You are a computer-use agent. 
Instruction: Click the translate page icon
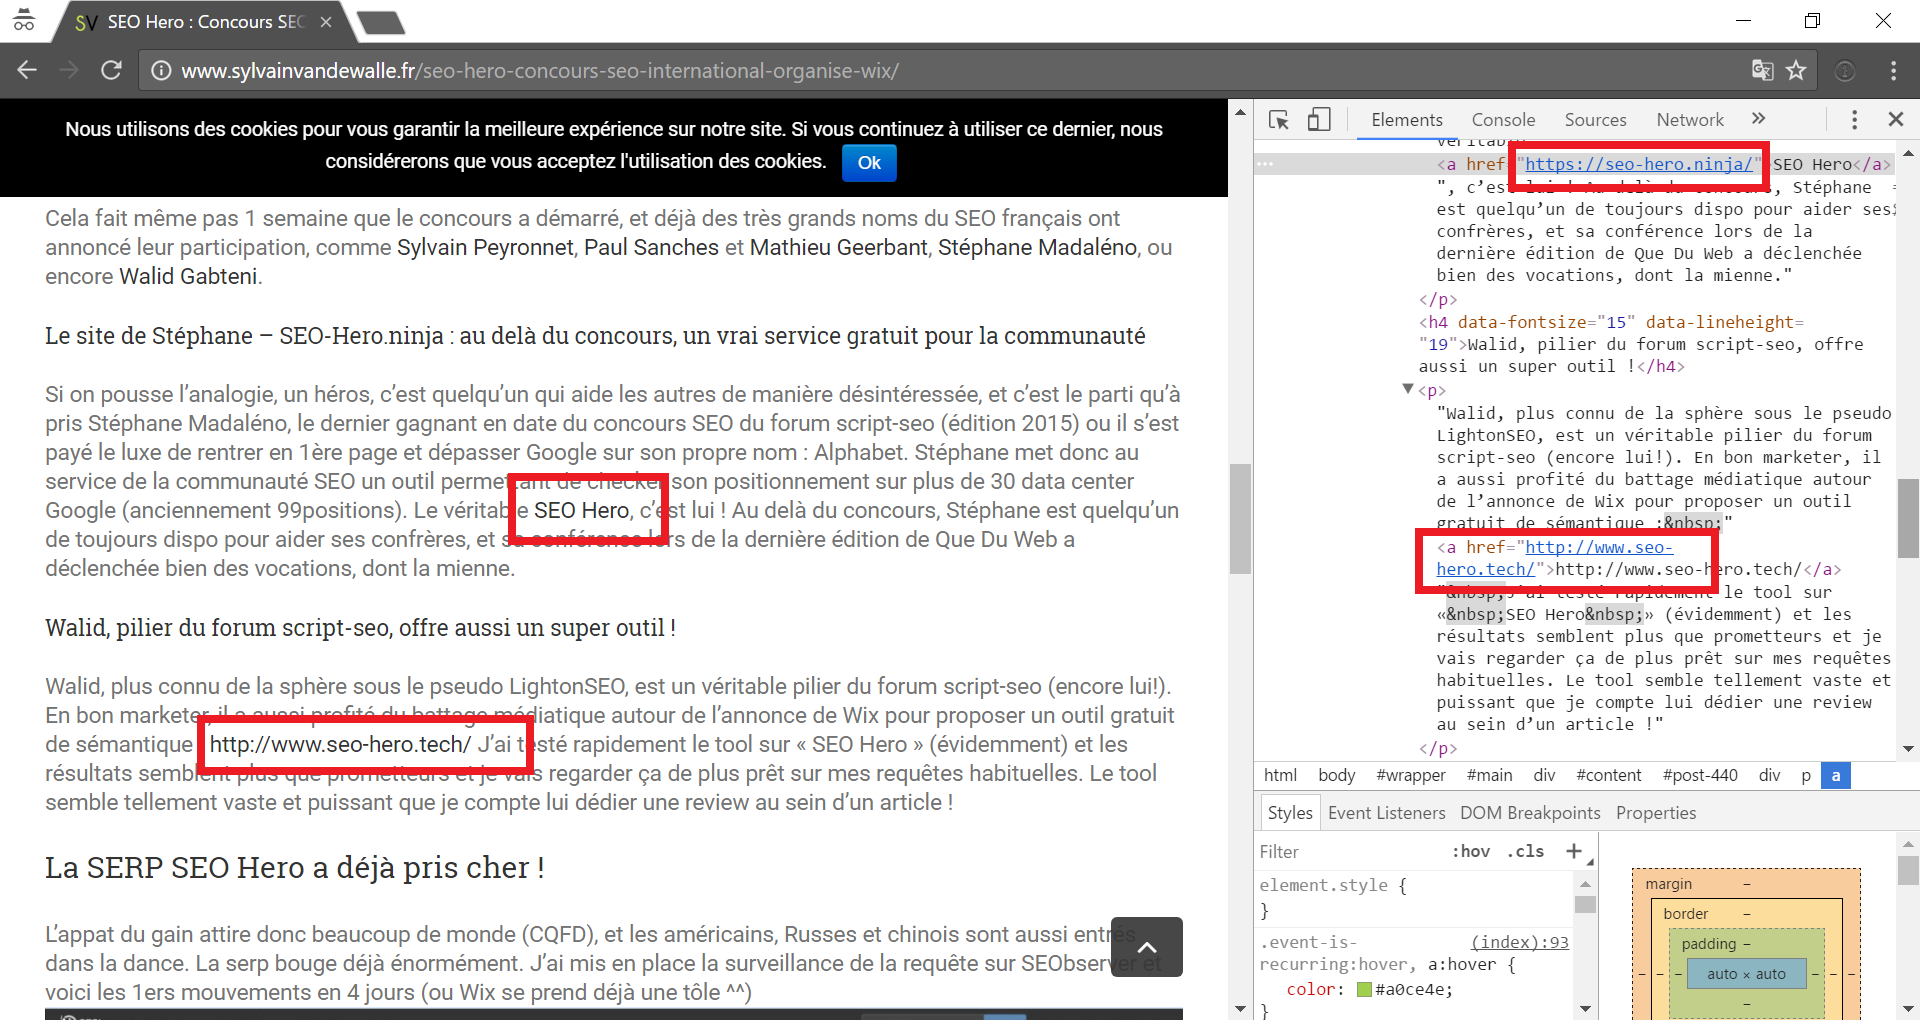(1762, 70)
